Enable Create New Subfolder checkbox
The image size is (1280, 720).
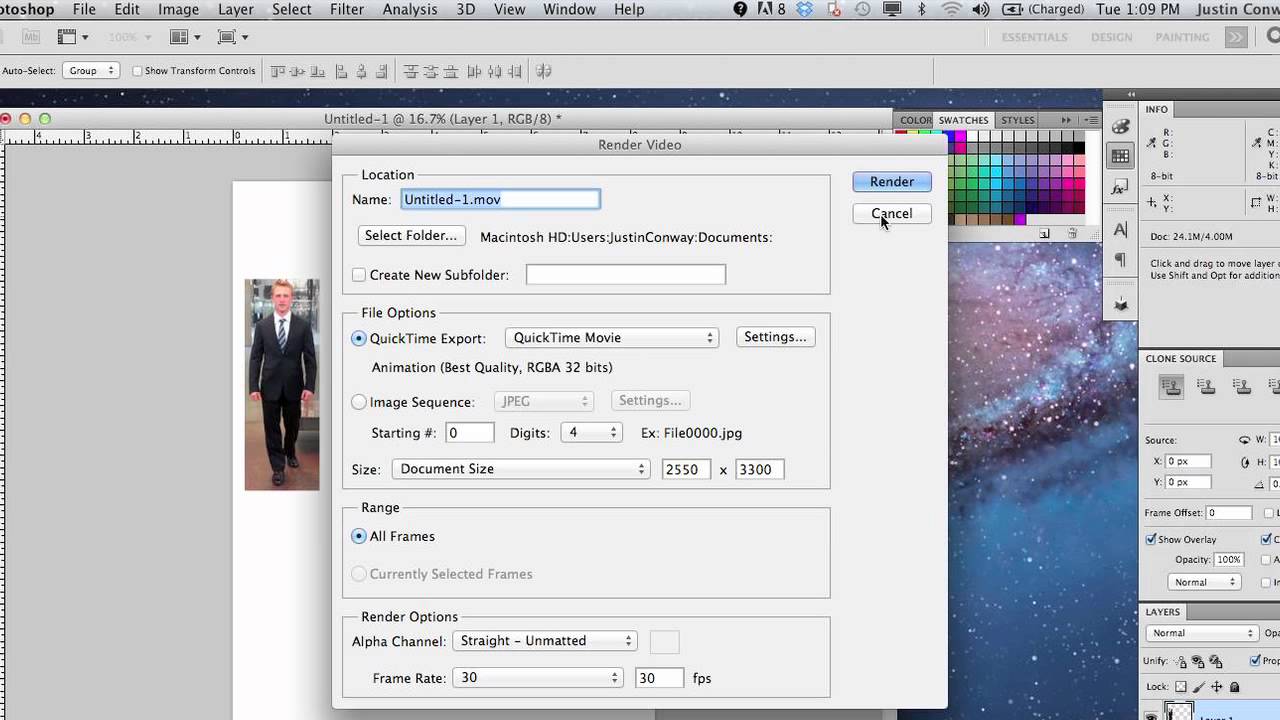point(359,275)
